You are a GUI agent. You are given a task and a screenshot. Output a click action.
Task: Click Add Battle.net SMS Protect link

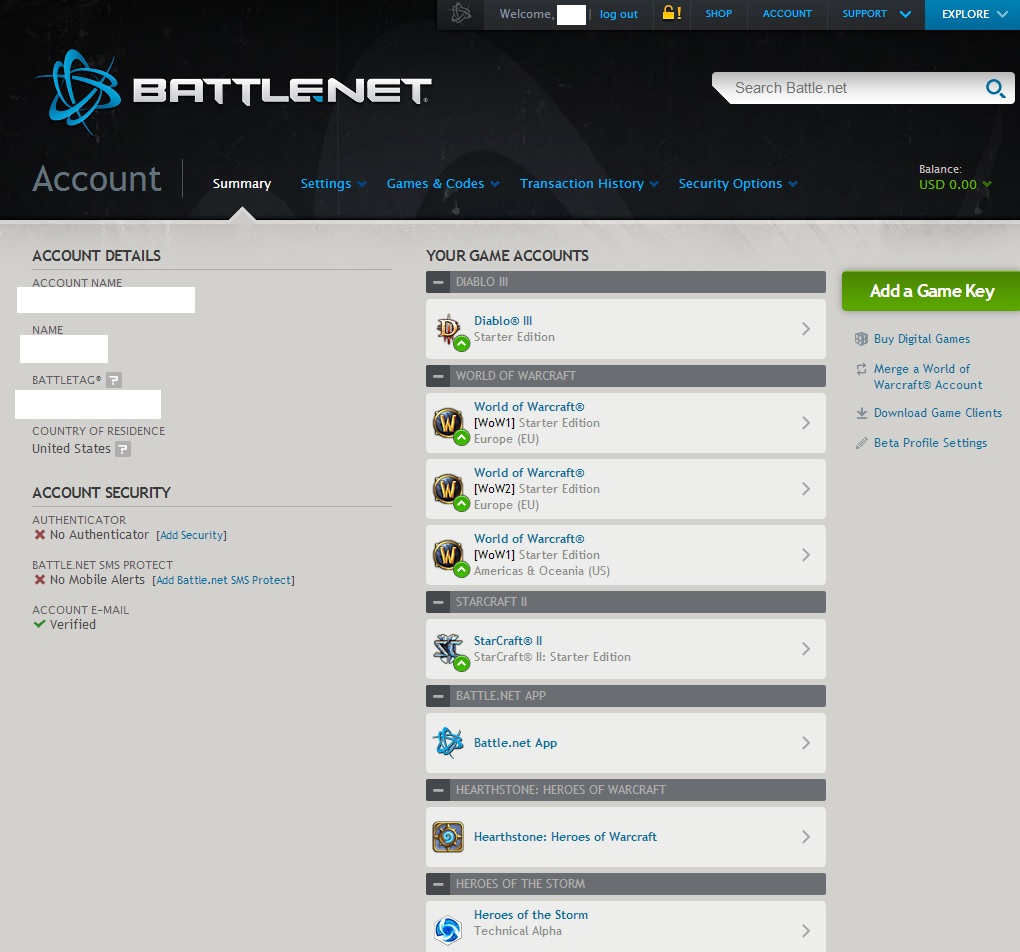tap(224, 580)
